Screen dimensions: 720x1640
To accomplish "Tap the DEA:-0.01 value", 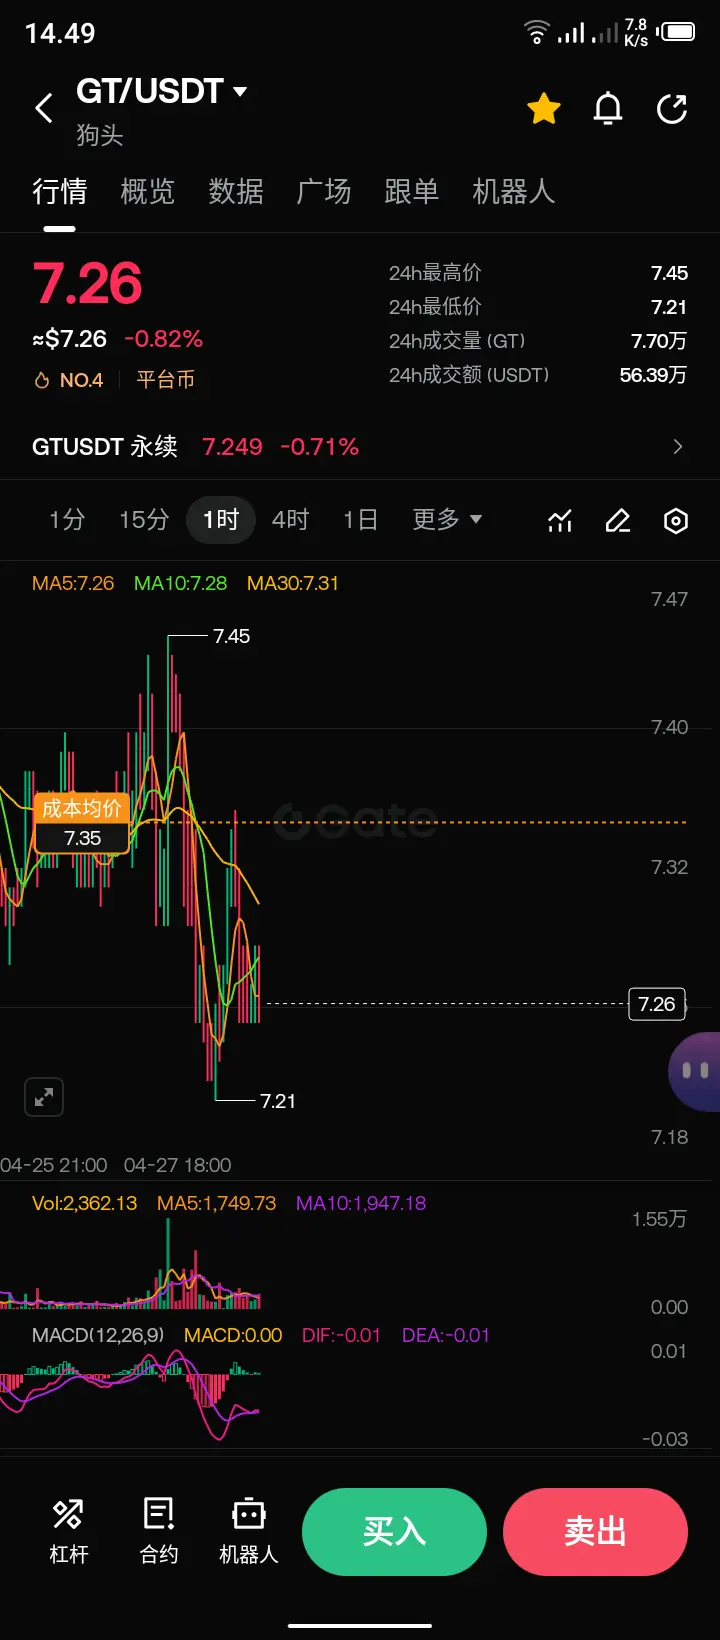I will coord(446,1335).
